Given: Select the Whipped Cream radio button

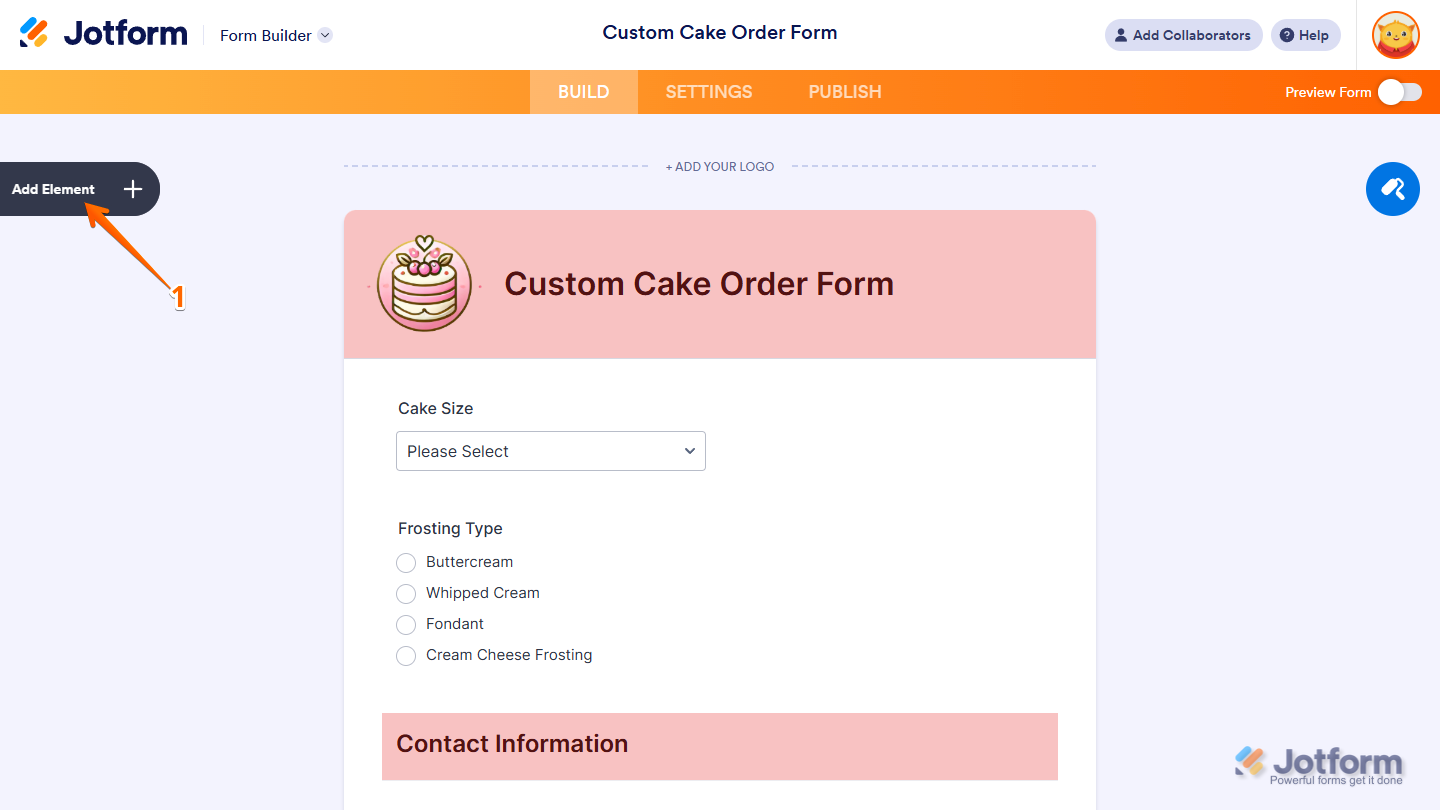Looking at the screenshot, I should pyautogui.click(x=406, y=594).
